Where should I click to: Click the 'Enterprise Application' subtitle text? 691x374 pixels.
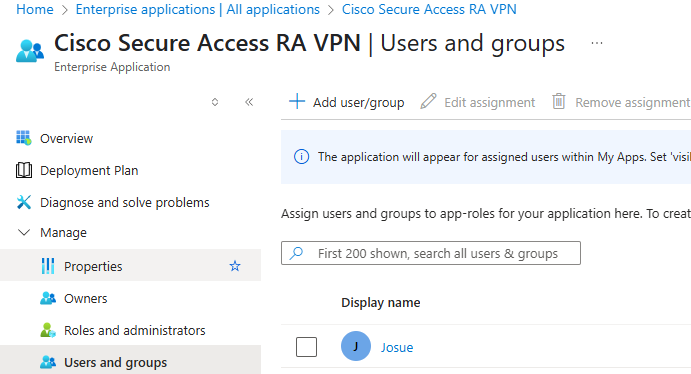coord(112,67)
